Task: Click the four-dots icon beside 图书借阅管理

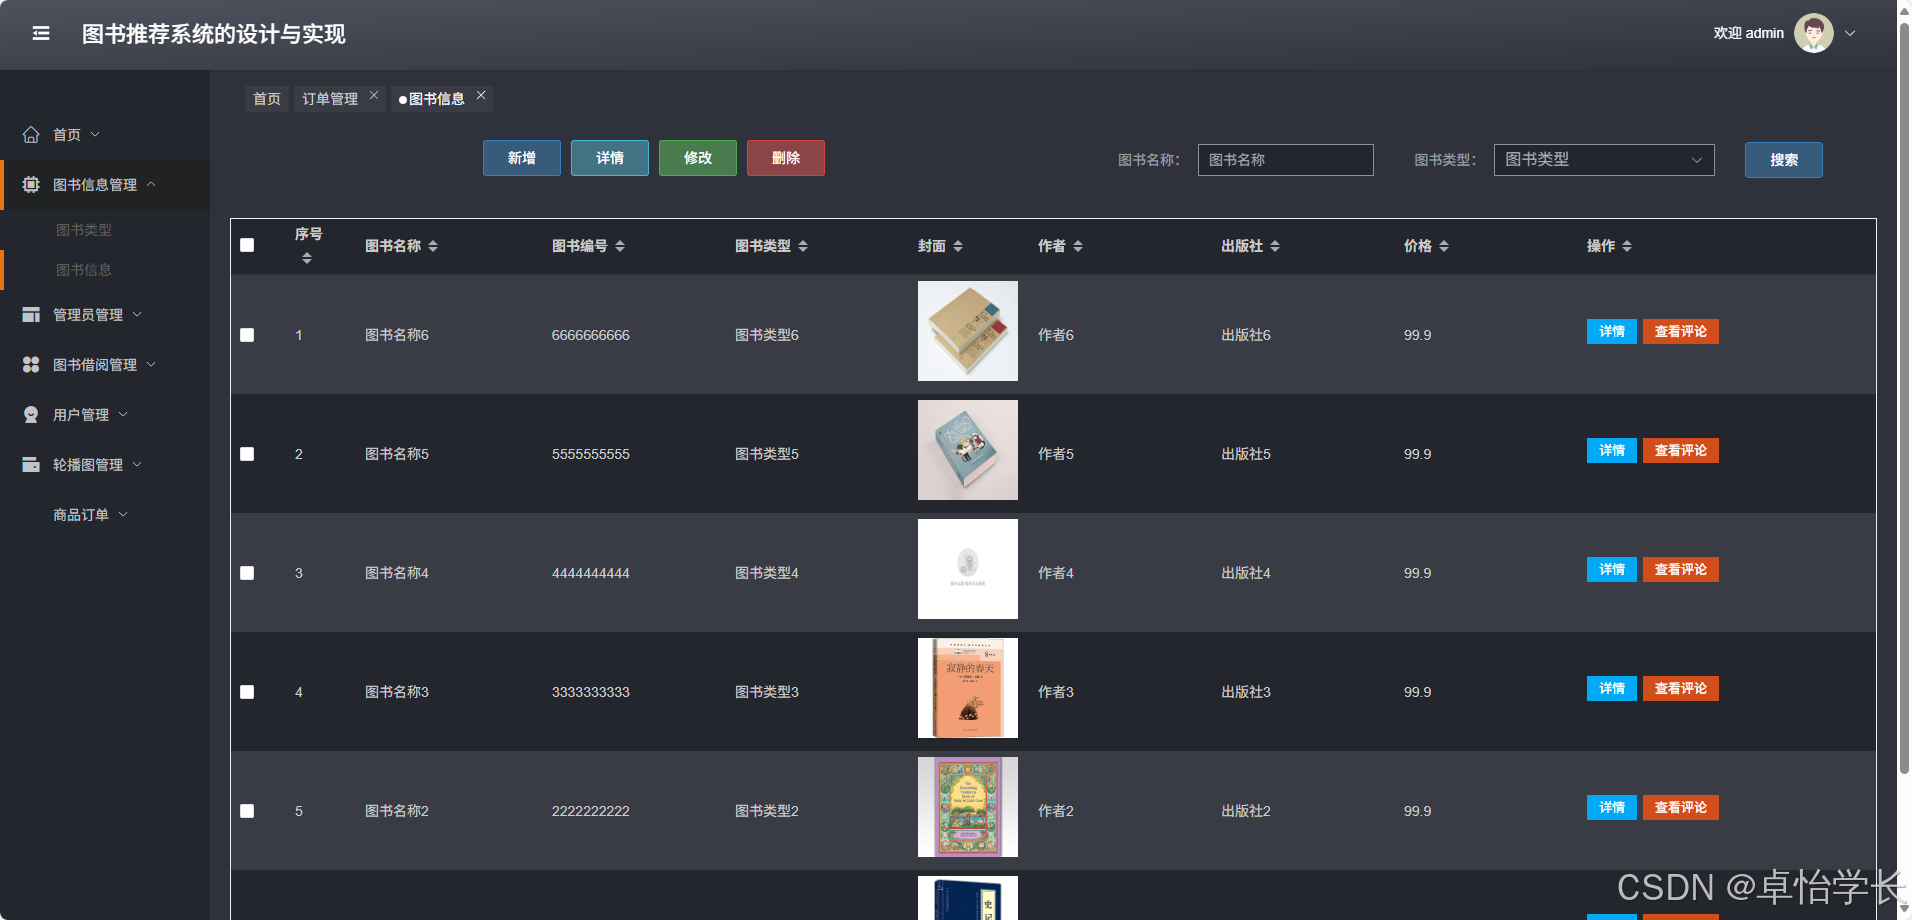Action: click(x=31, y=364)
